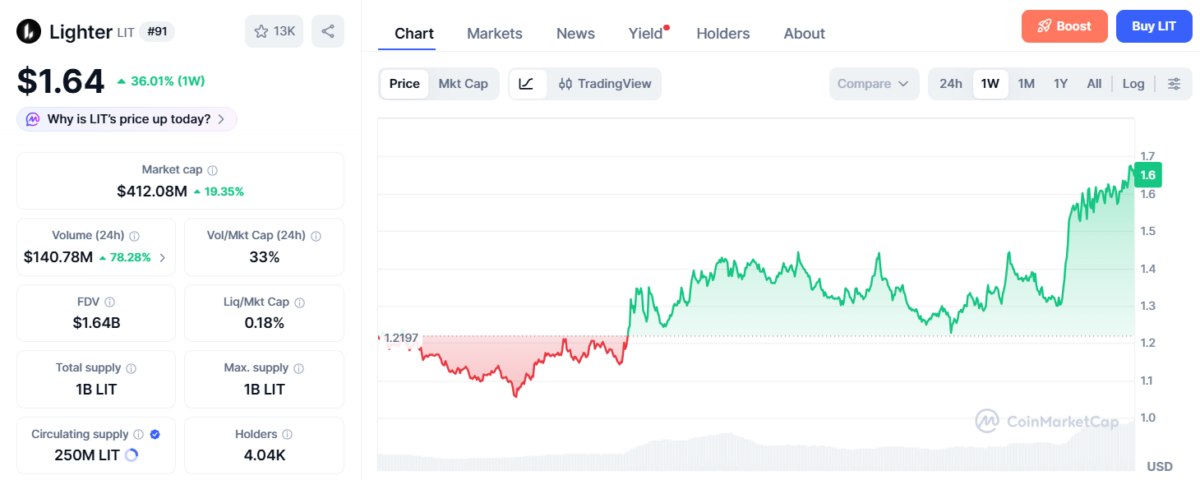The height and width of the screenshot is (480, 1200).
Task: Open the Markets tab
Action: [x=495, y=33]
